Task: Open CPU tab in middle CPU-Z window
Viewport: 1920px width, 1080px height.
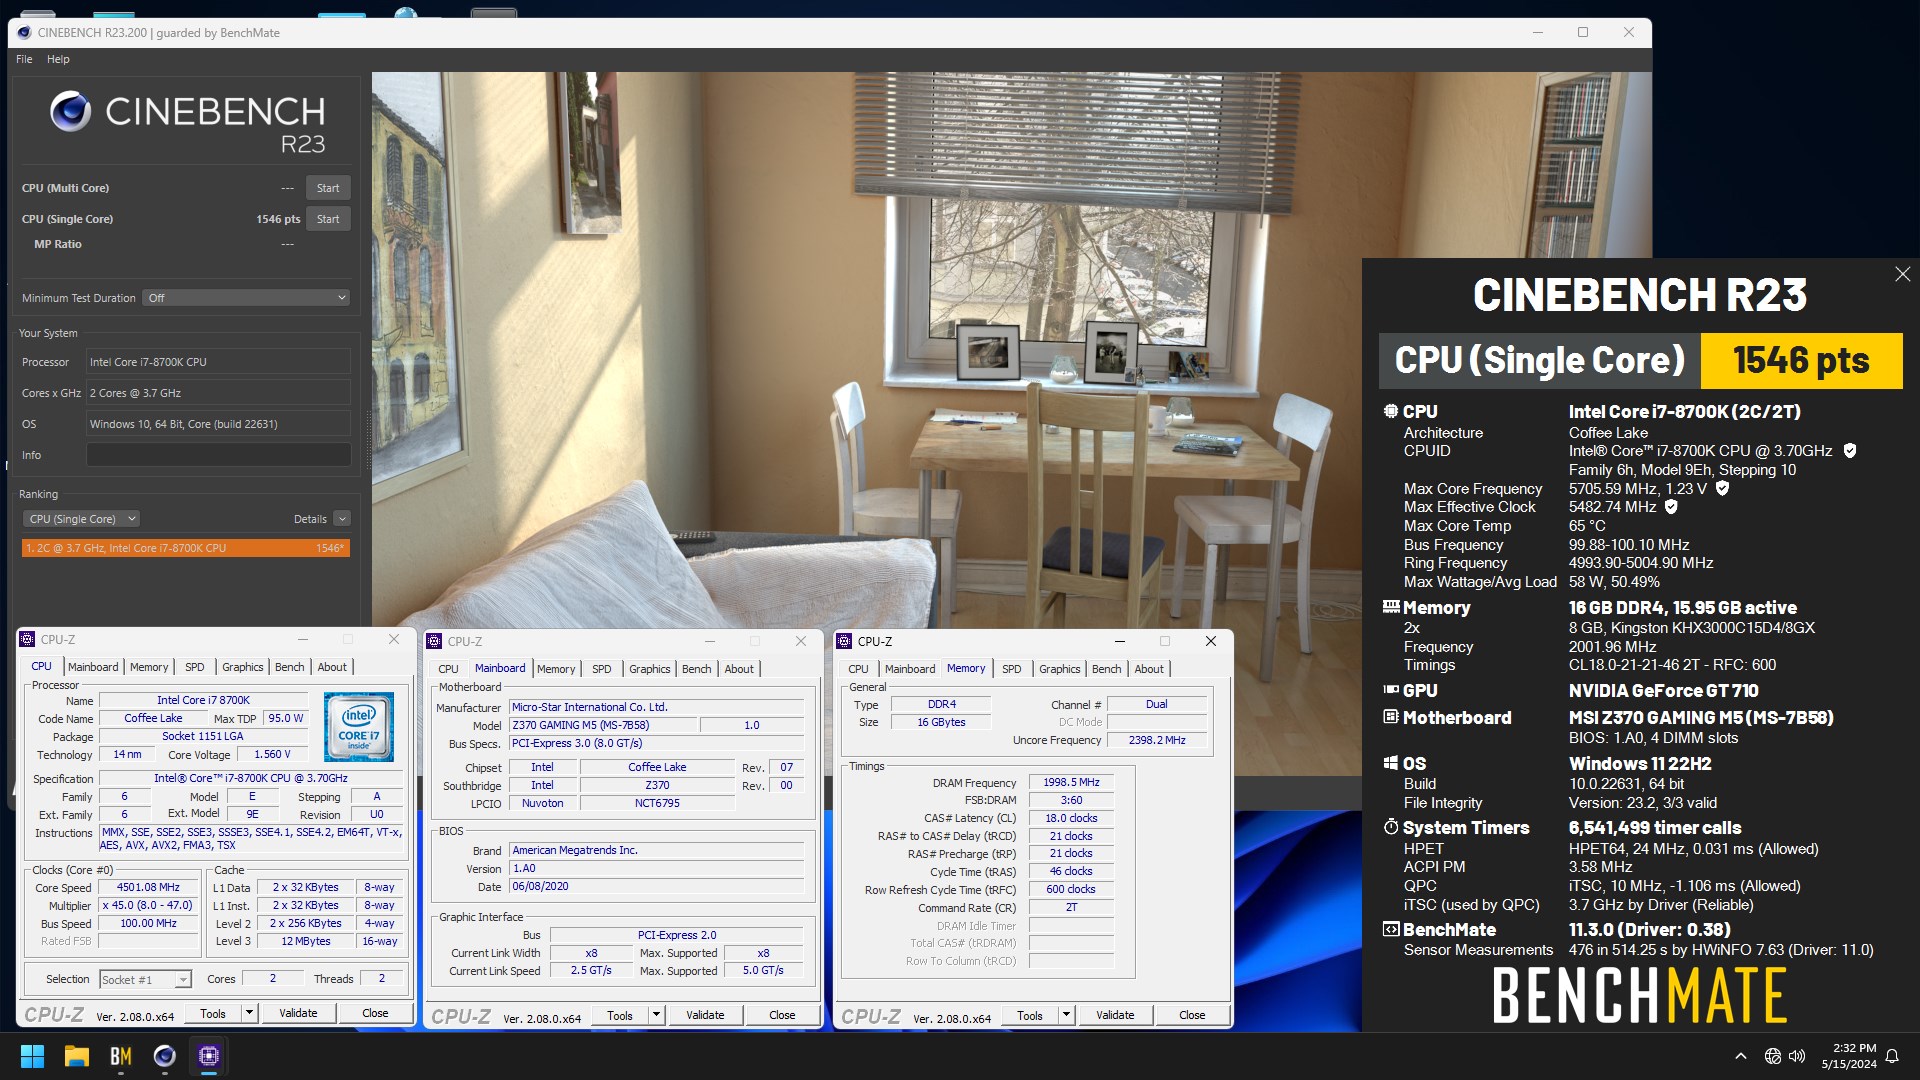Action: pyautogui.click(x=448, y=669)
